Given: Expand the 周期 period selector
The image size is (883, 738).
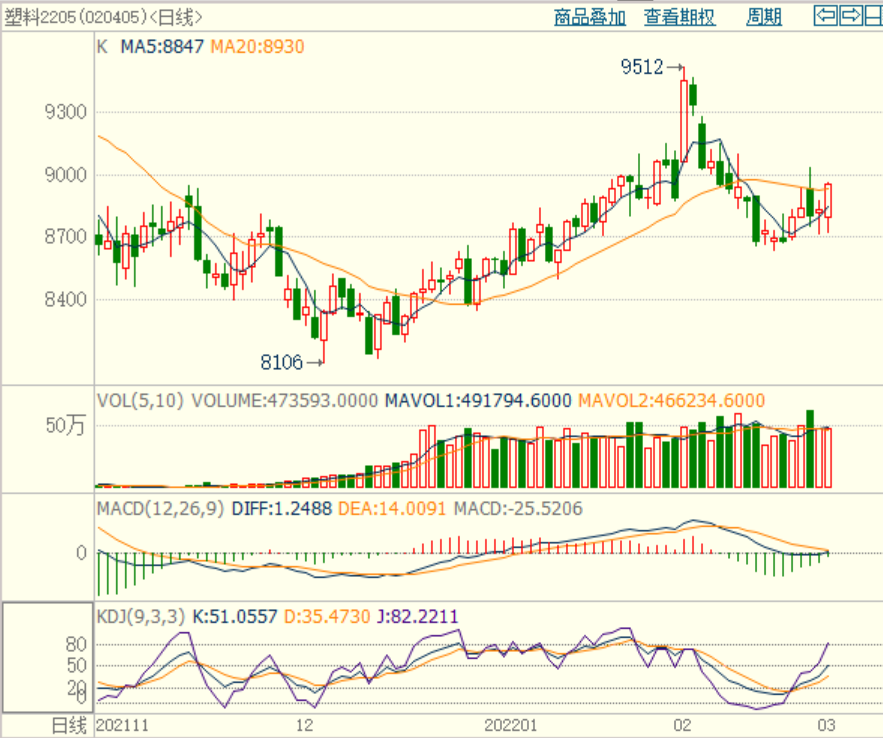Looking at the screenshot, I should point(764,17).
